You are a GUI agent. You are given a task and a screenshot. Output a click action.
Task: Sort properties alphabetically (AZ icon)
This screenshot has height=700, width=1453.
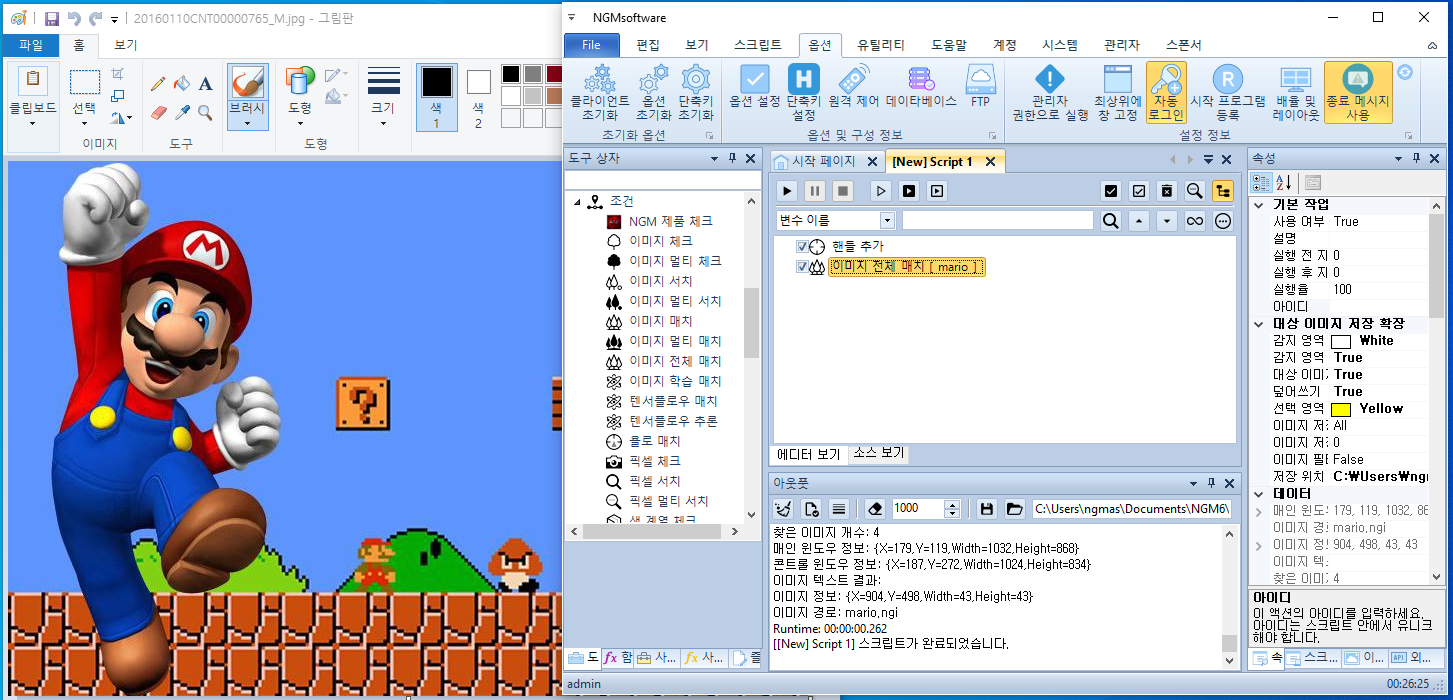point(1286,182)
